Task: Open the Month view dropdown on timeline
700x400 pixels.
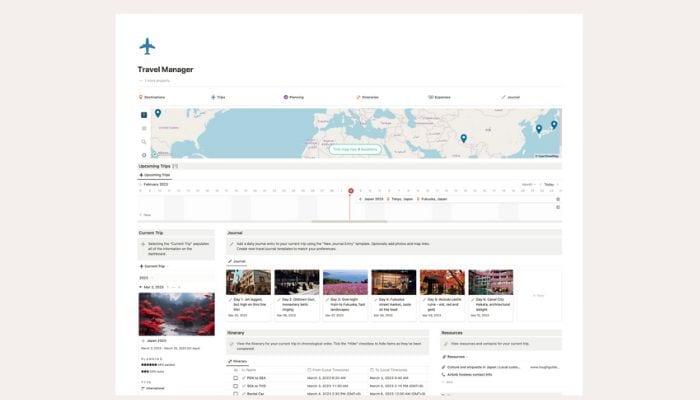Action: (529, 184)
